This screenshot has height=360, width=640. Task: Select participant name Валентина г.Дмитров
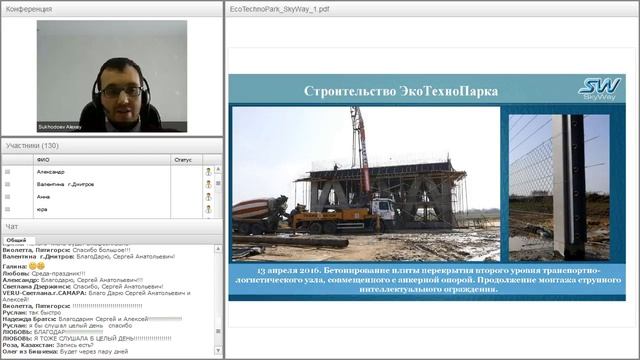[x=65, y=184]
